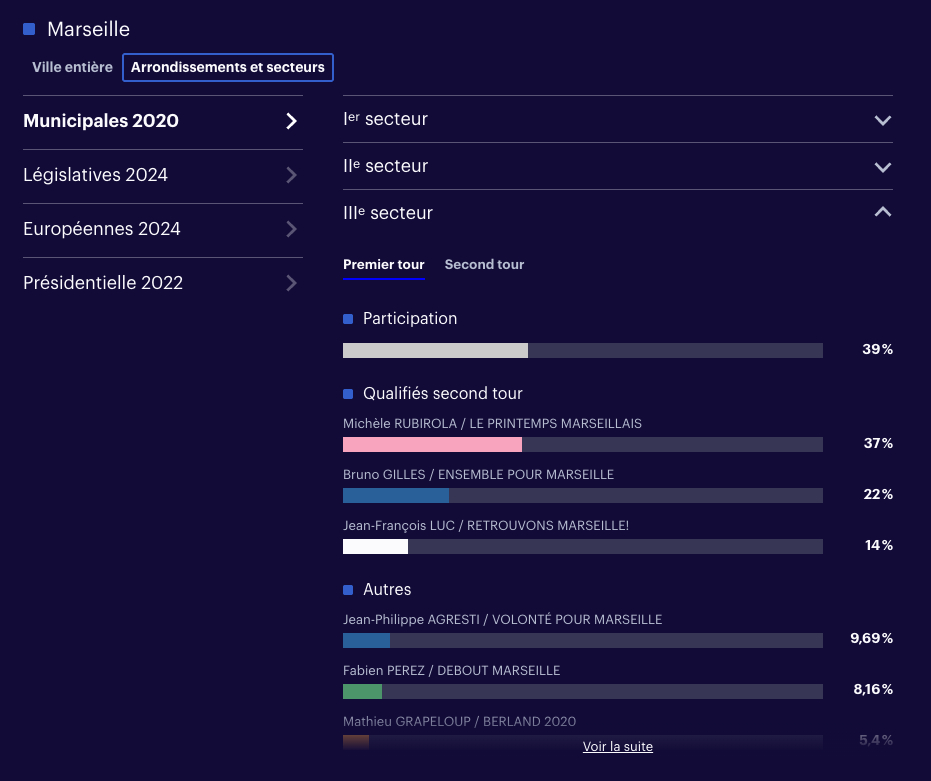The width and height of the screenshot is (931, 781).
Task: Click the blue bullet next to Participation
Action: (x=348, y=319)
